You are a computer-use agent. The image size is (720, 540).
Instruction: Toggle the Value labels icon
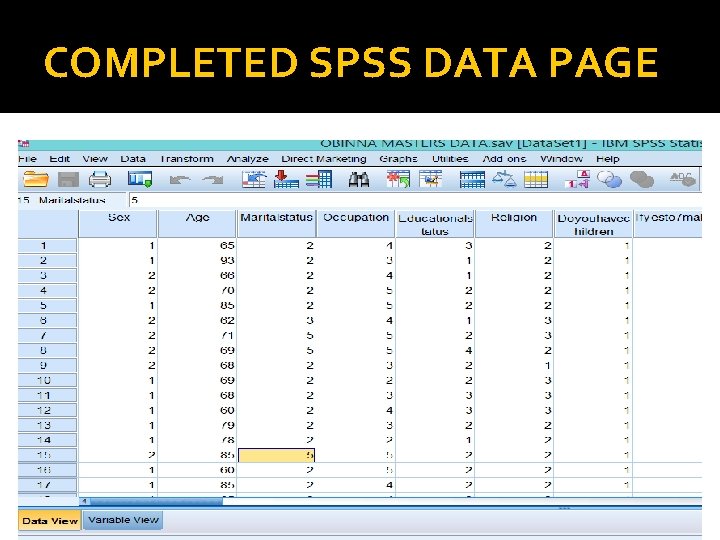[x=577, y=179]
